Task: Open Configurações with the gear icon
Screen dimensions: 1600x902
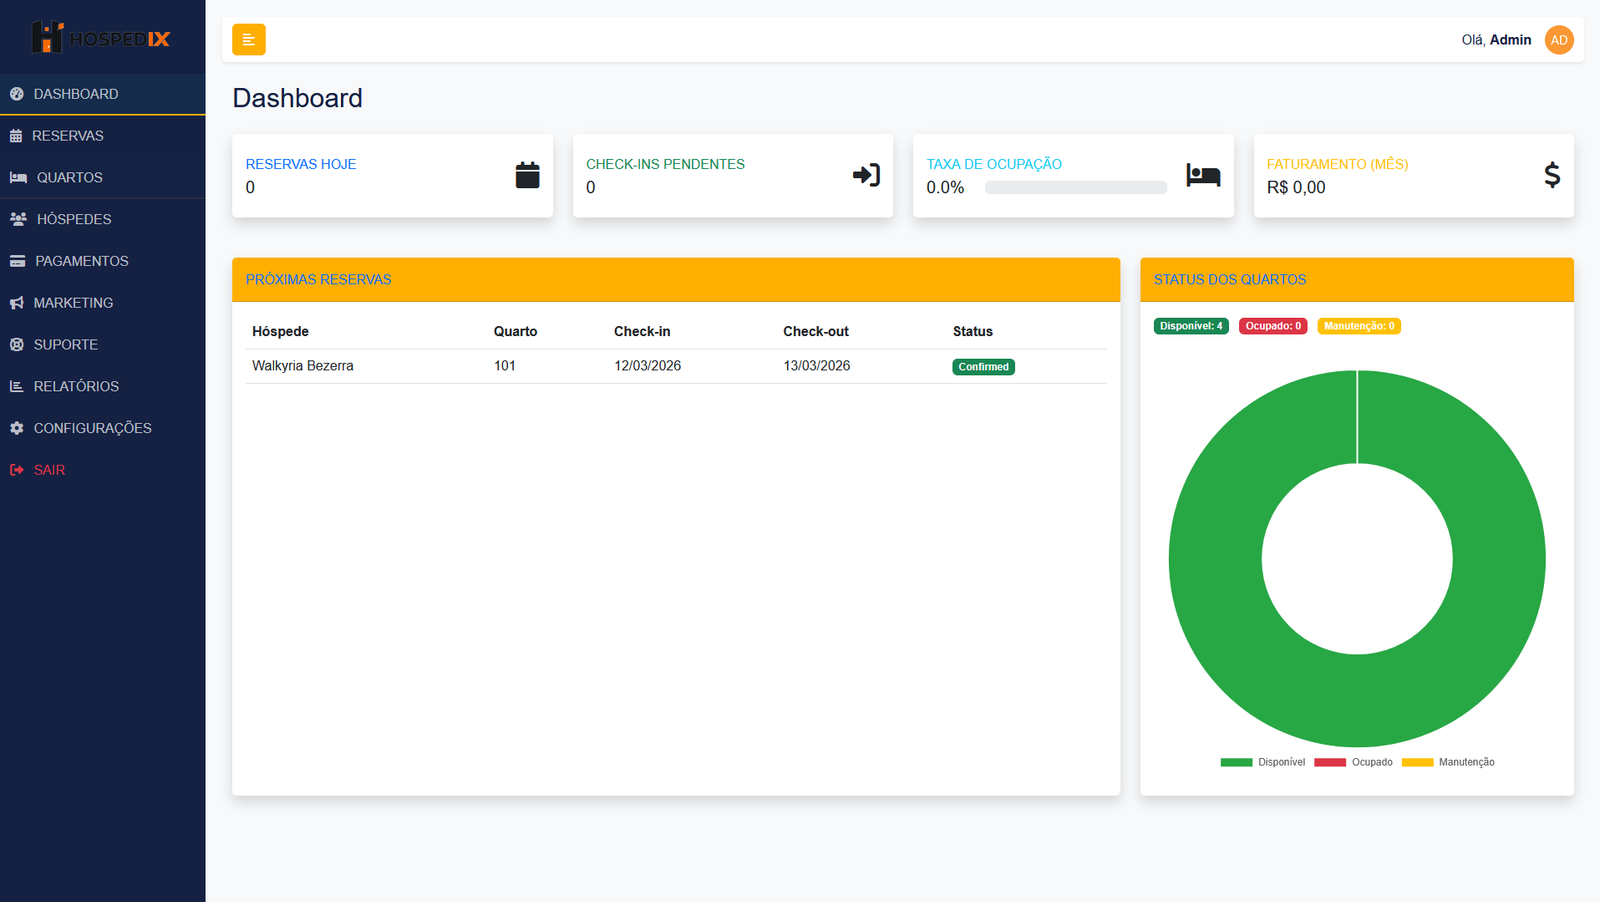Action: pyautogui.click(x=17, y=427)
